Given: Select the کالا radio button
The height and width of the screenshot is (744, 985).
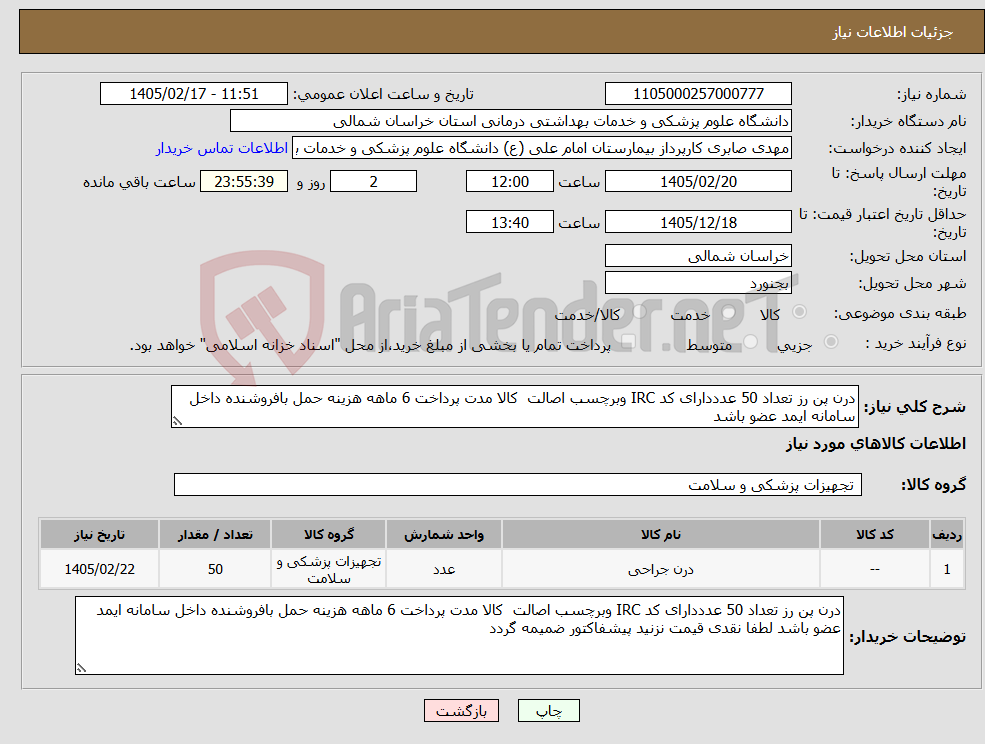Looking at the screenshot, I should [x=800, y=312].
